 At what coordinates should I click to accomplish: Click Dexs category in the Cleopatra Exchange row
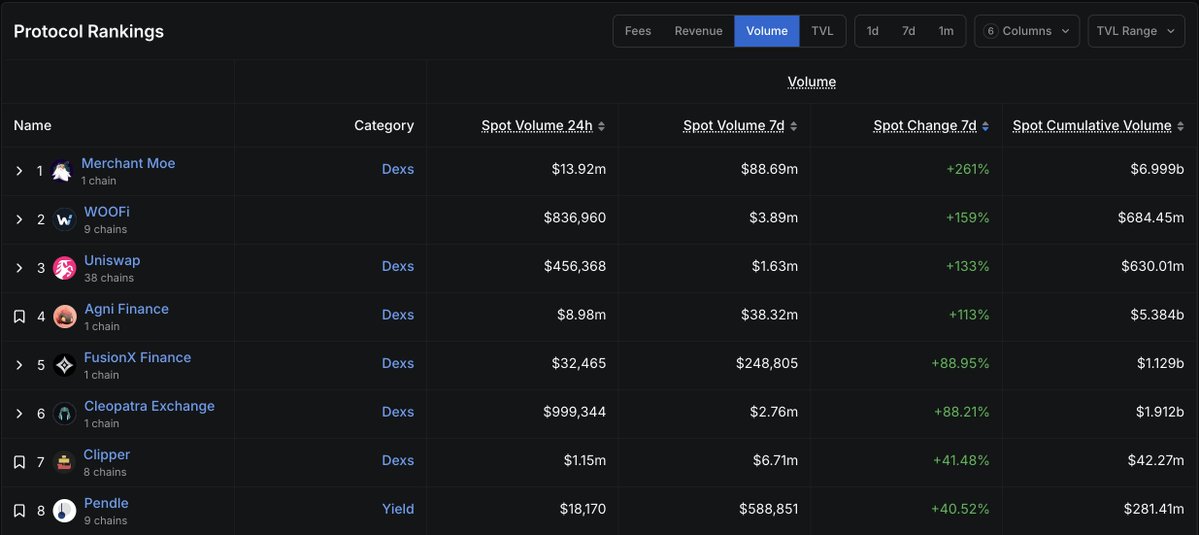tap(398, 412)
